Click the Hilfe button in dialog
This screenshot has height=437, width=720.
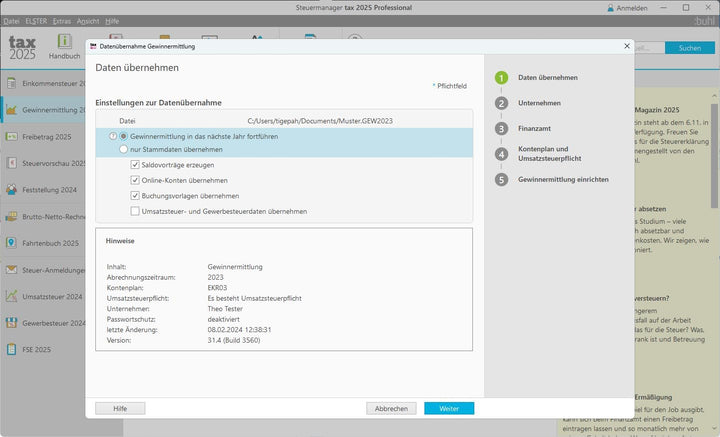pyautogui.click(x=120, y=408)
